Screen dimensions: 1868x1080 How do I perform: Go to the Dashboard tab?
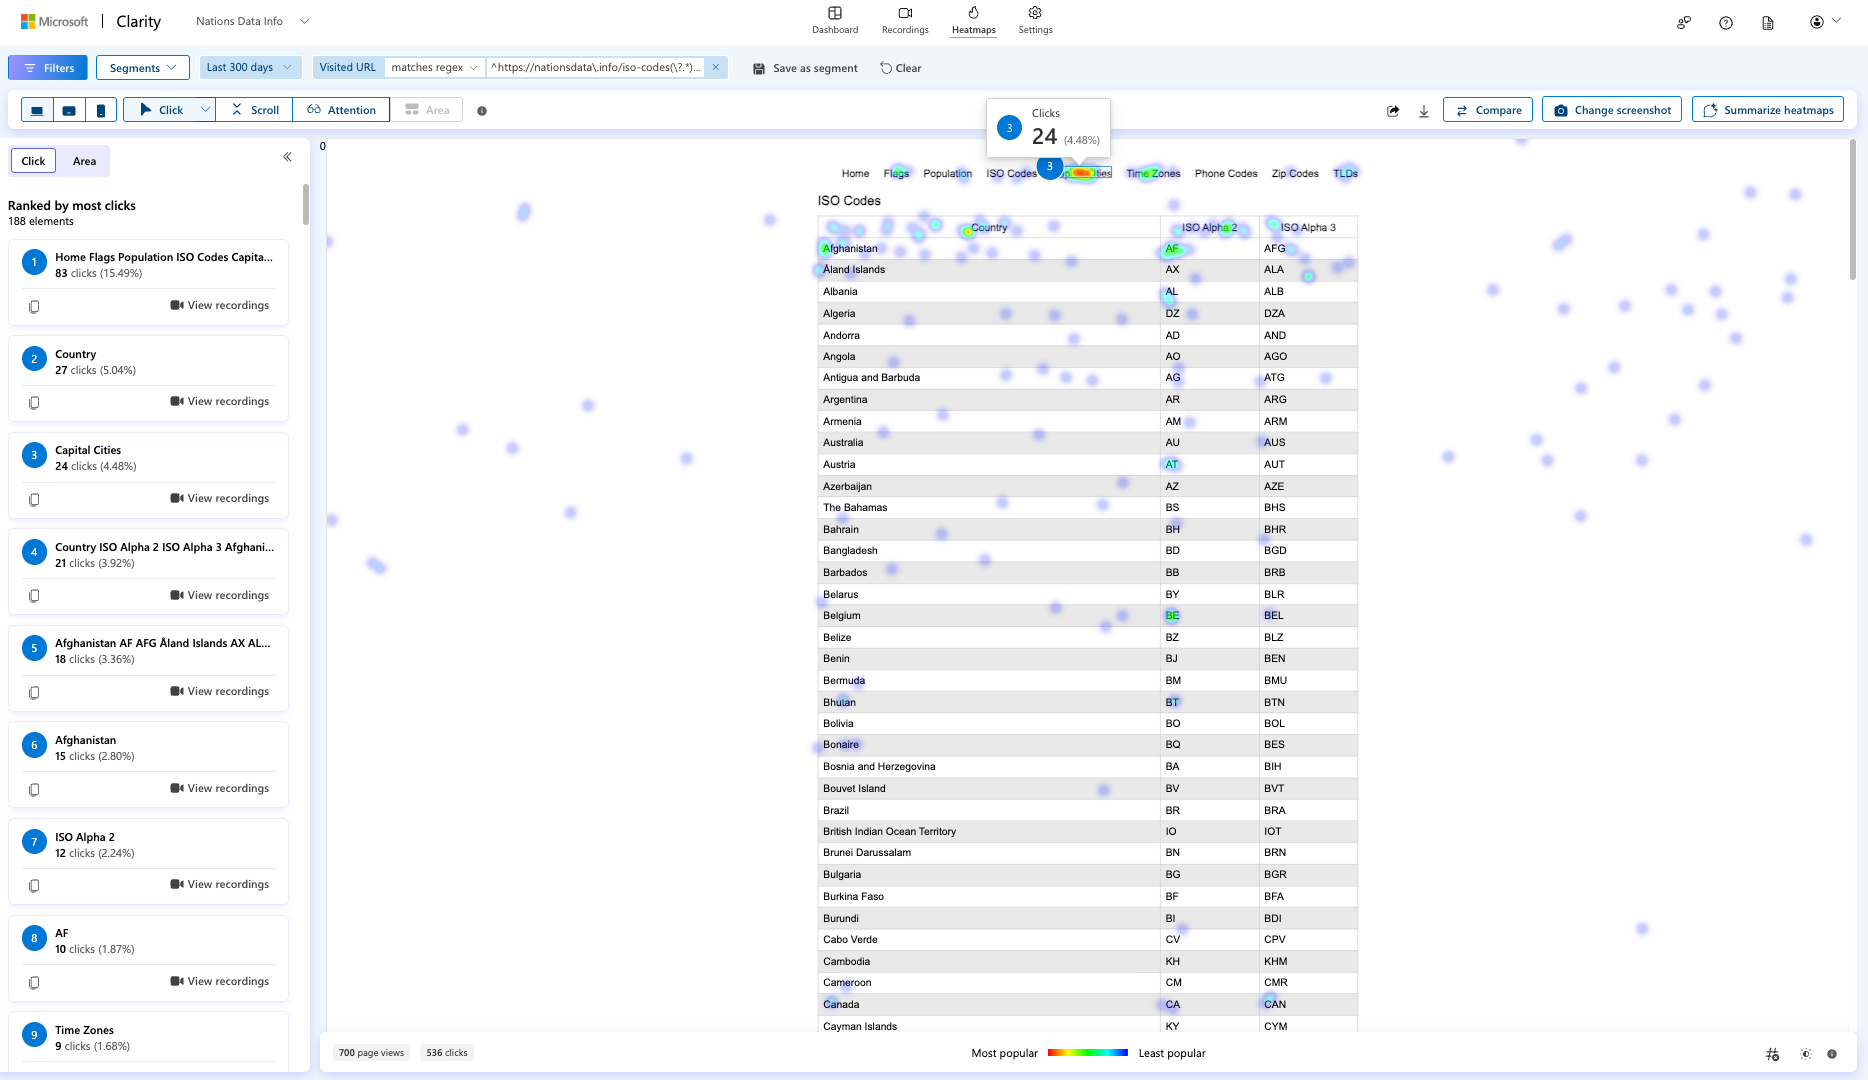[835, 20]
